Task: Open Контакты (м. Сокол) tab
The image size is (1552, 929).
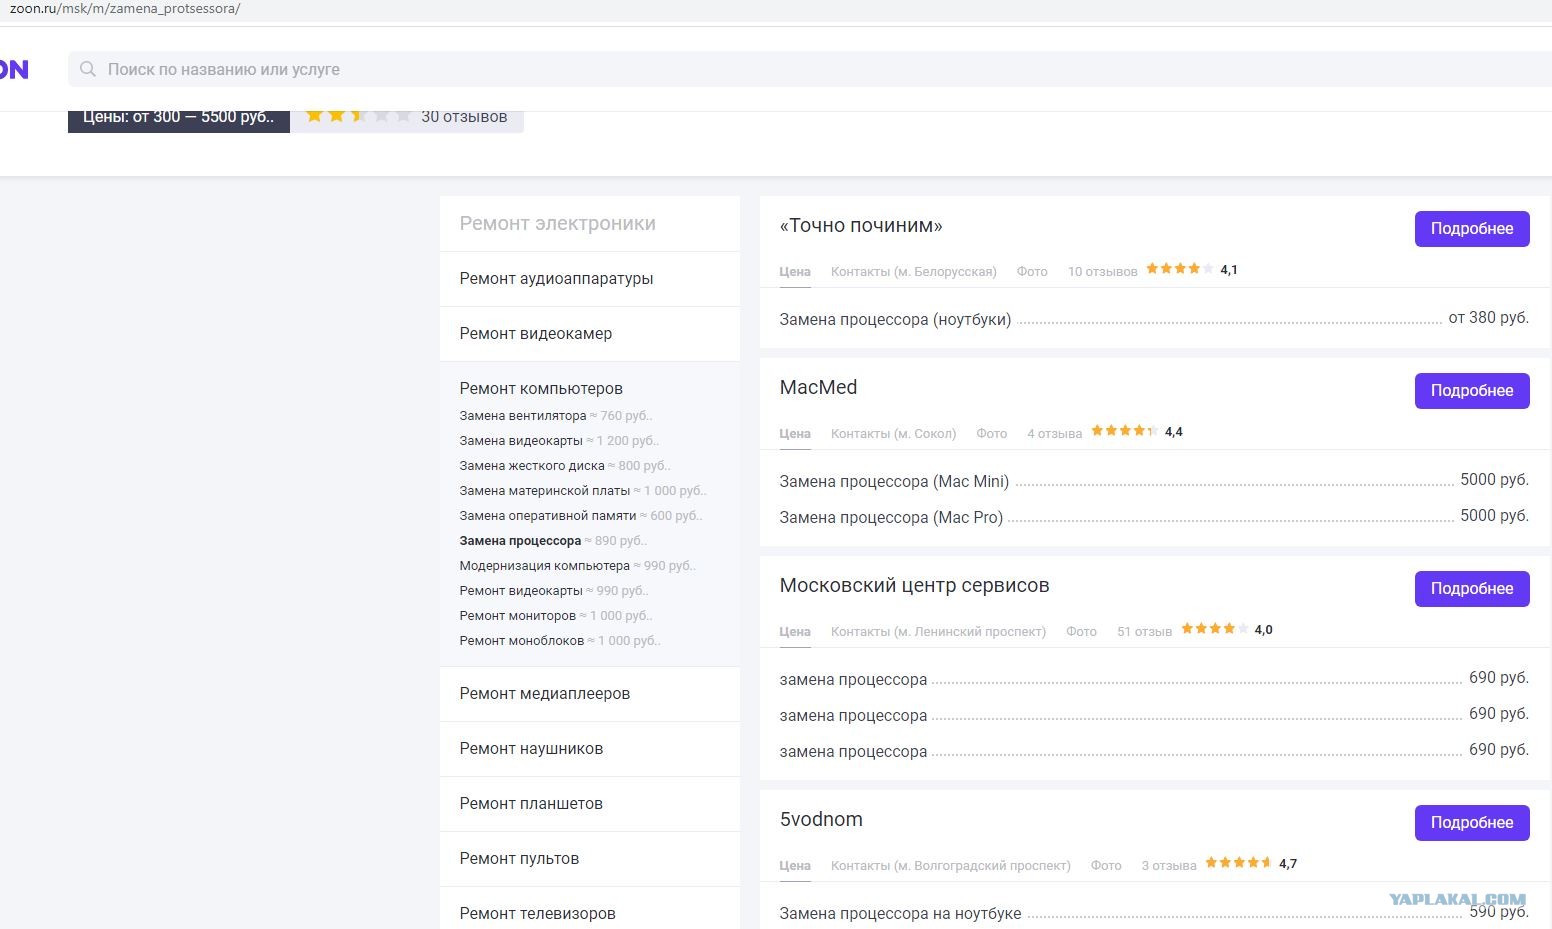Action: [894, 434]
